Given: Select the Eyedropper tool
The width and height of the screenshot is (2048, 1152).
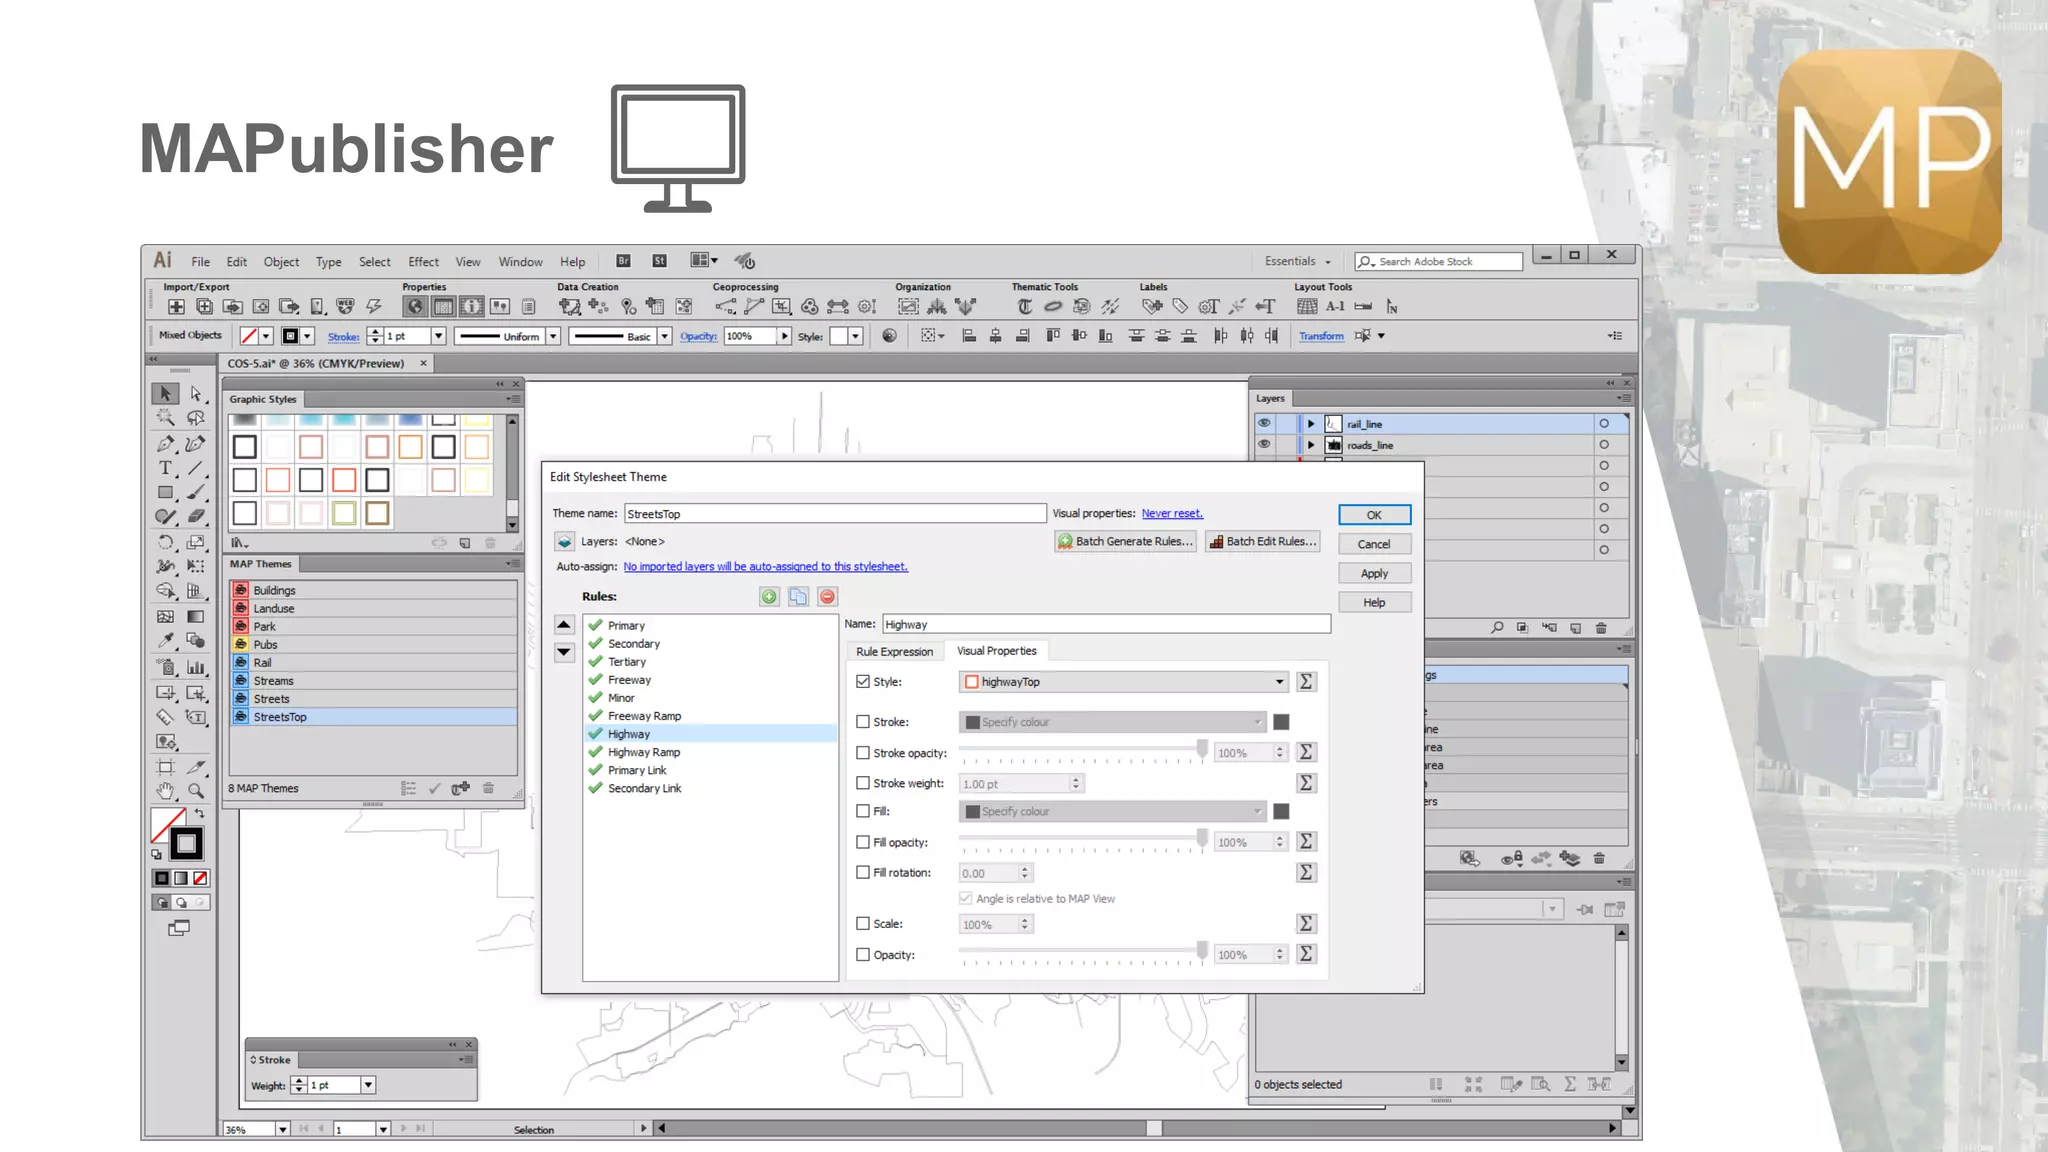Looking at the screenshot, I should point(166,641).
